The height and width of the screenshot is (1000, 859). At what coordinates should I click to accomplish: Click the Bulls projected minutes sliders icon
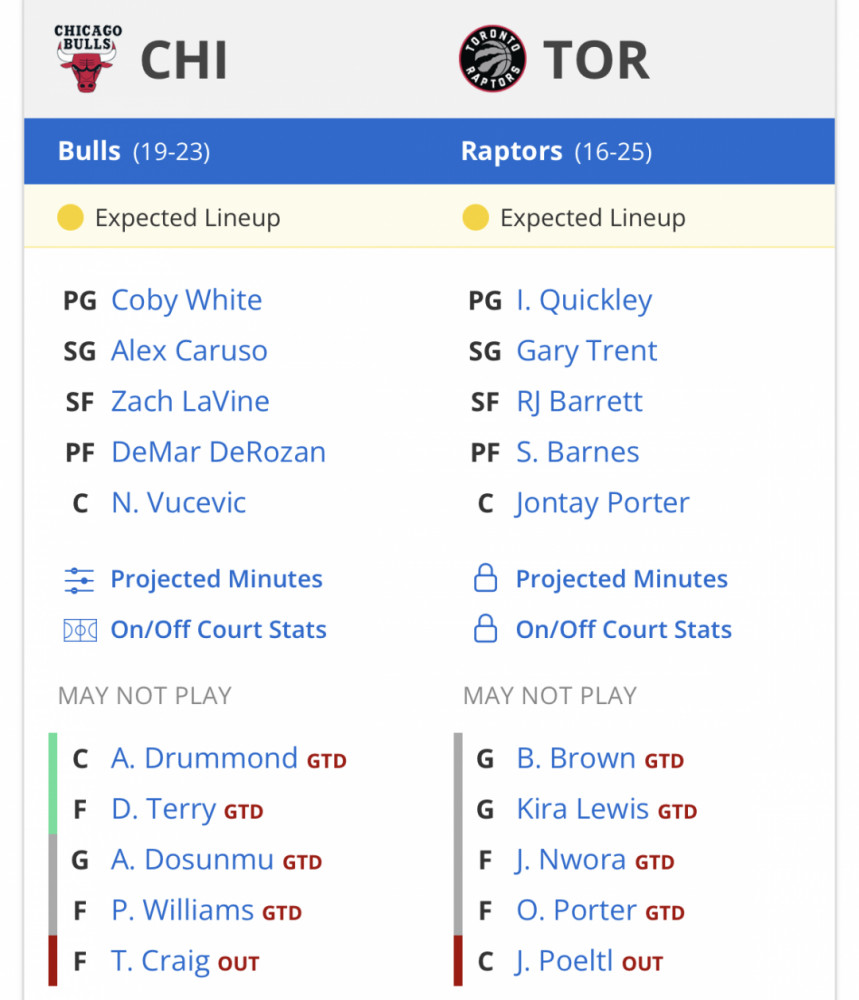click(79, 580)
